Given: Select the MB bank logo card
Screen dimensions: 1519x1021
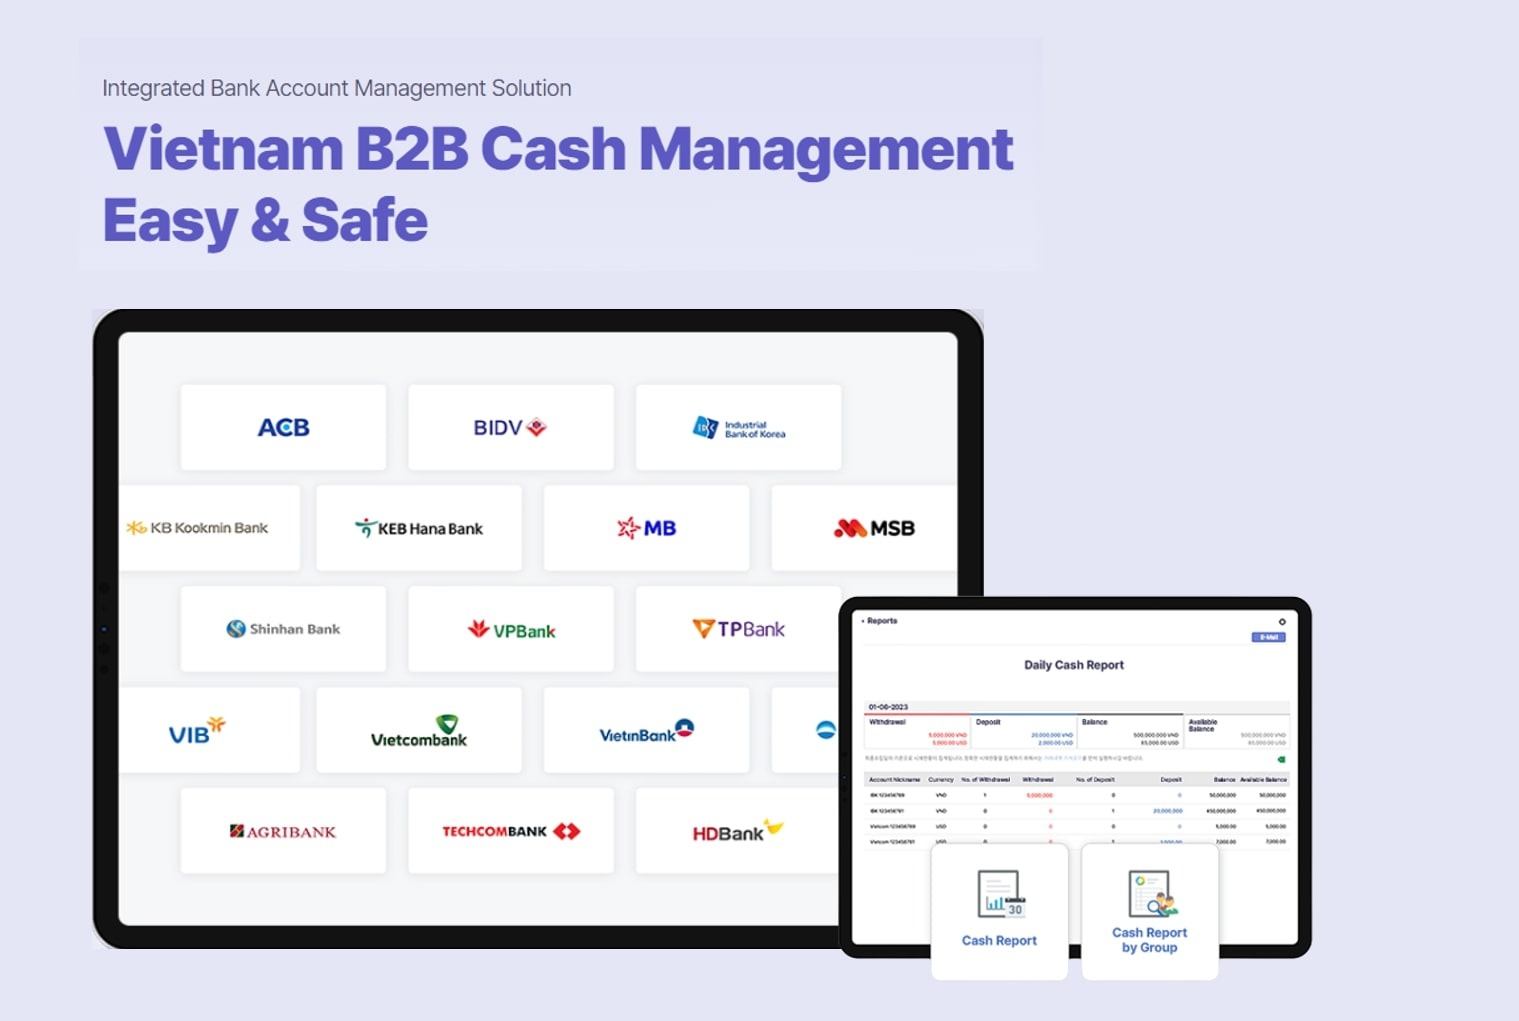Looking at the screenshot, I should click(646, 528).
